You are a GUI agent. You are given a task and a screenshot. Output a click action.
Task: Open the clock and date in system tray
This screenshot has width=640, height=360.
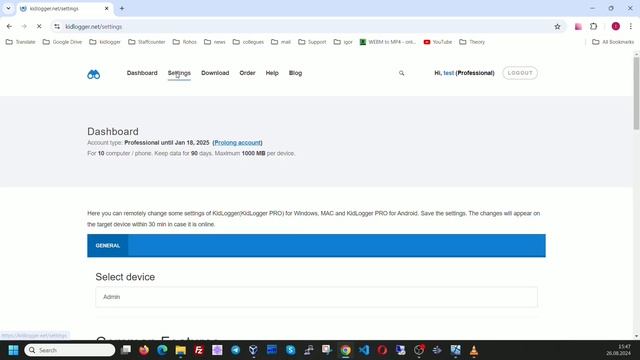(618, 350)
